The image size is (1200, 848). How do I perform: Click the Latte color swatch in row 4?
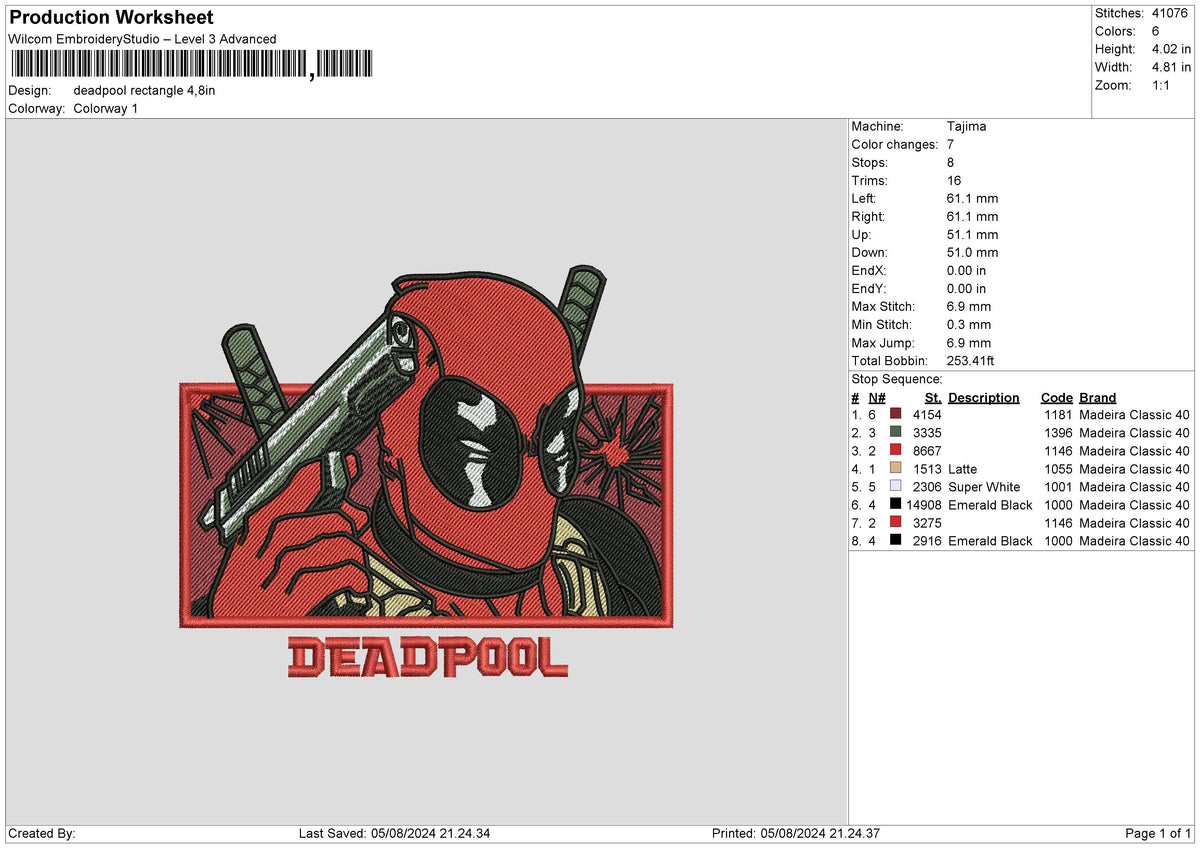click(x=897, y=469)
